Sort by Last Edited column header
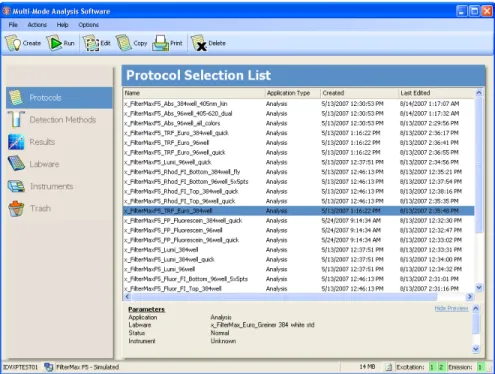Screen dimensions: 495x374 pyautogui.click(x=436, y=93)
